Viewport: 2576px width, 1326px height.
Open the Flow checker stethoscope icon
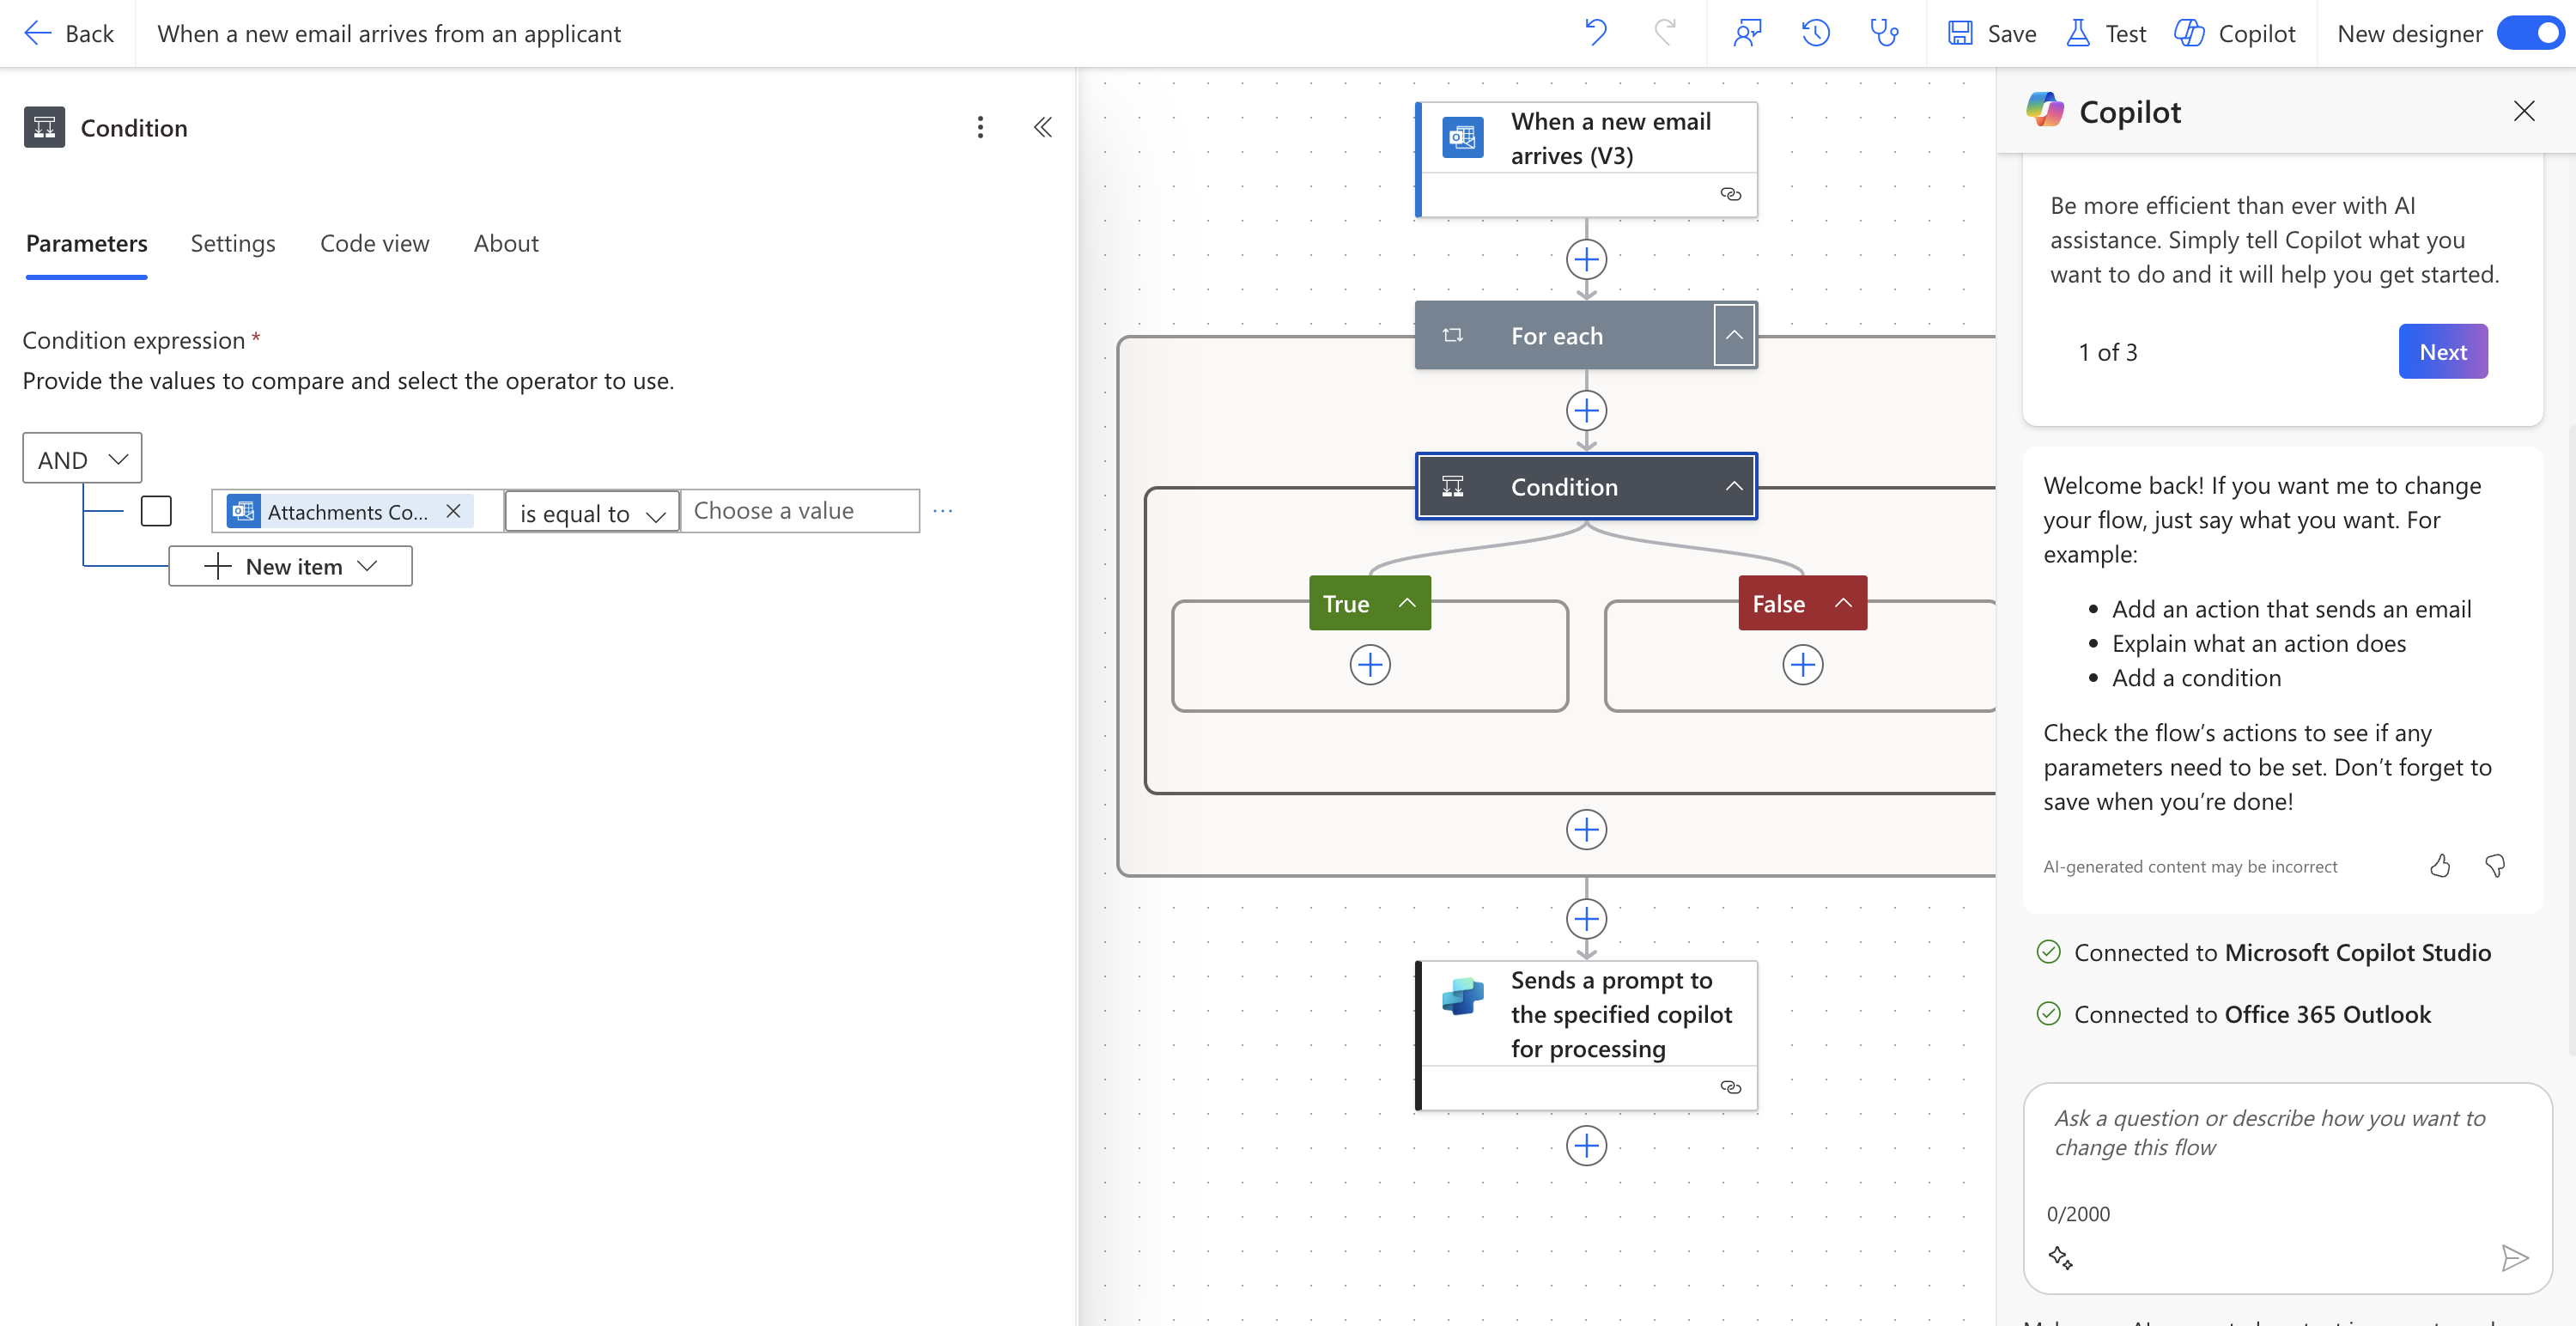[x=1884, y=33]
